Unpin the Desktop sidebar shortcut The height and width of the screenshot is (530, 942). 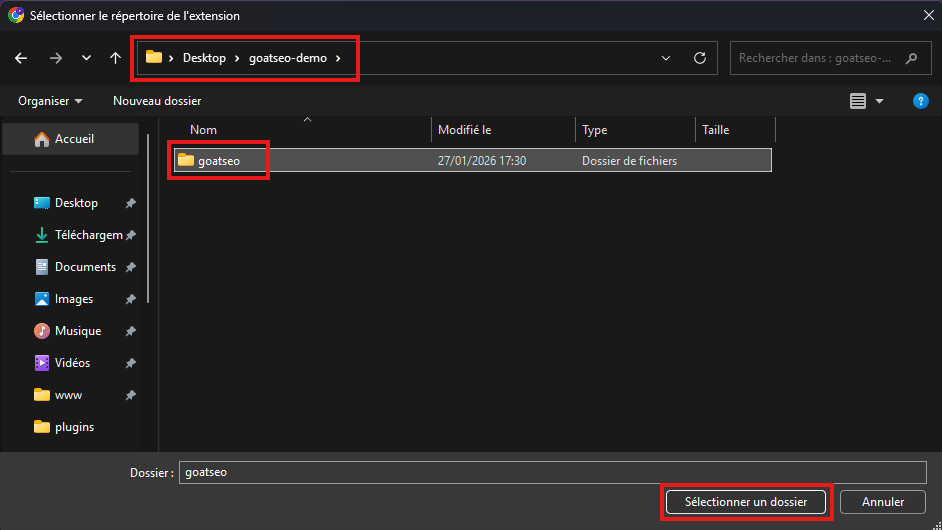point(130,203)
